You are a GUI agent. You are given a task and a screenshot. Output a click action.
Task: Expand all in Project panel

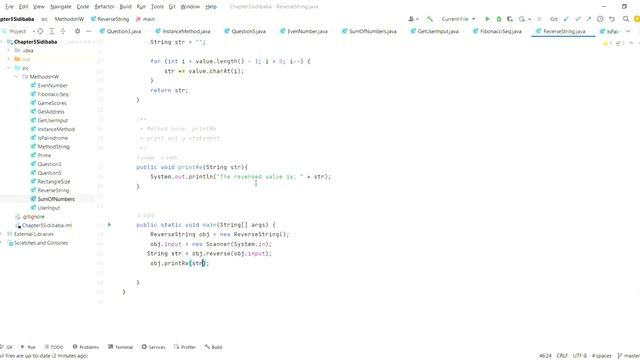click(x=51, y=31)
